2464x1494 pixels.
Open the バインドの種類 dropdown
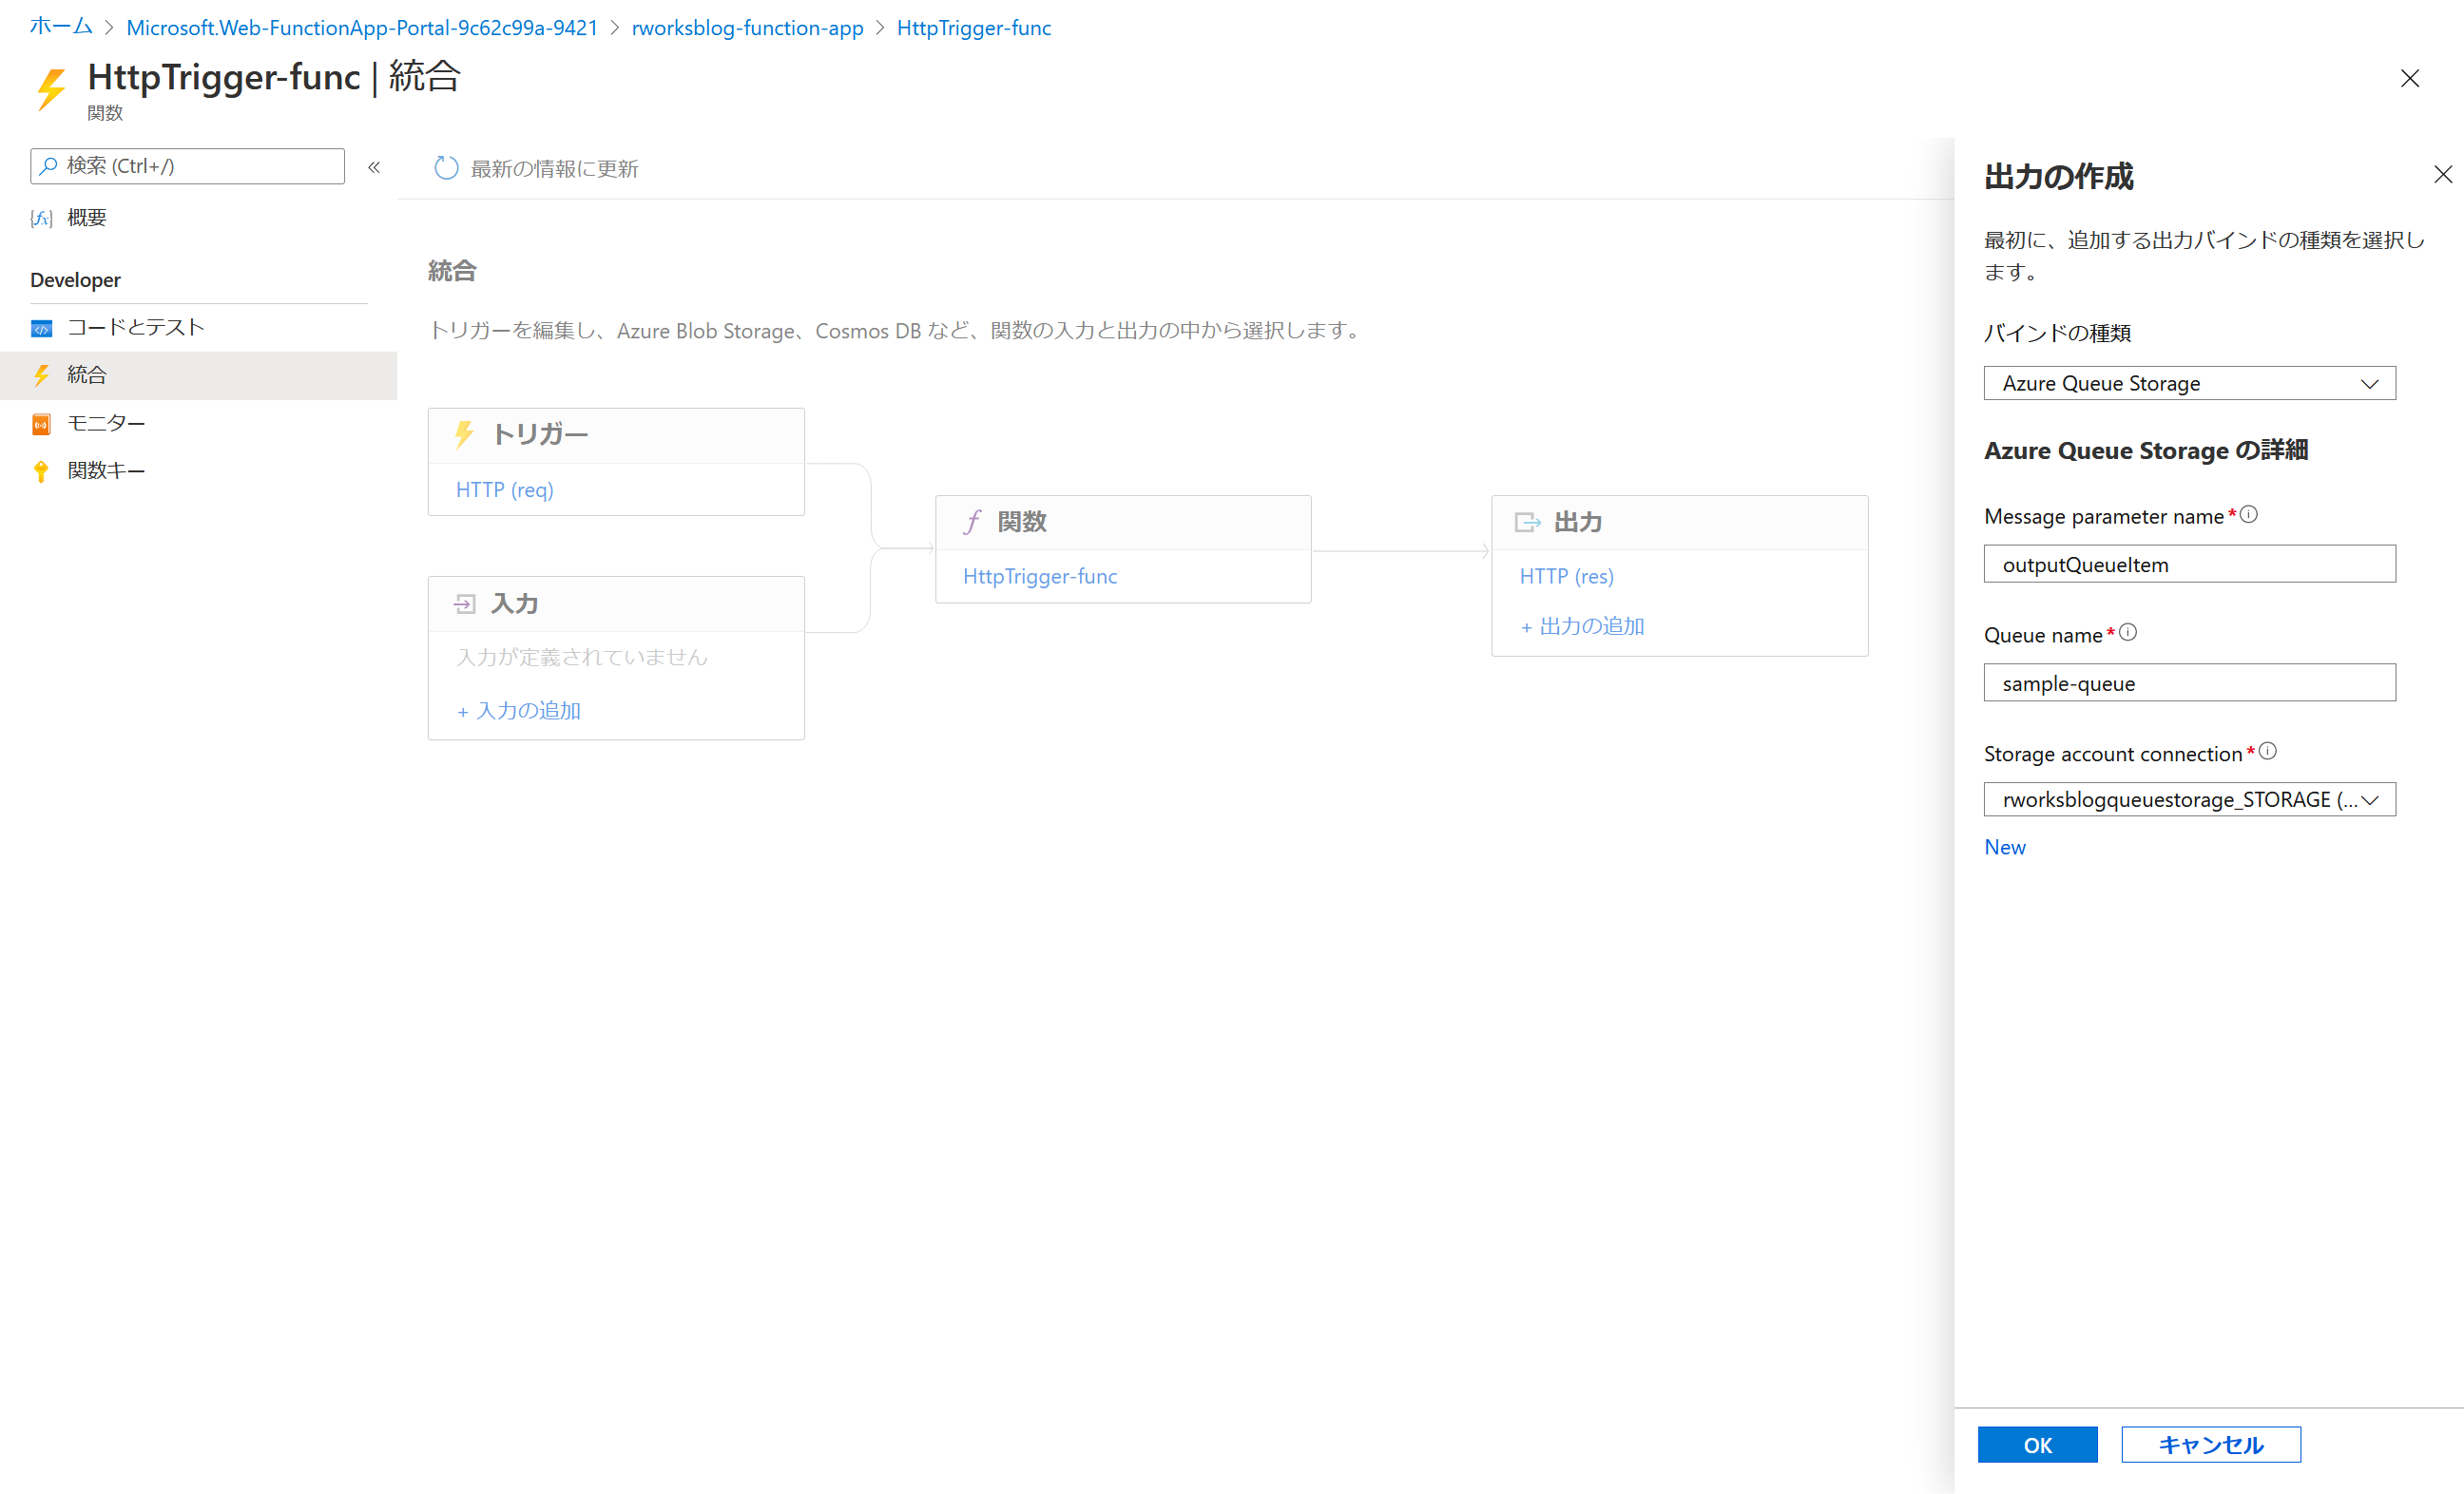(x=2189, y=383)
